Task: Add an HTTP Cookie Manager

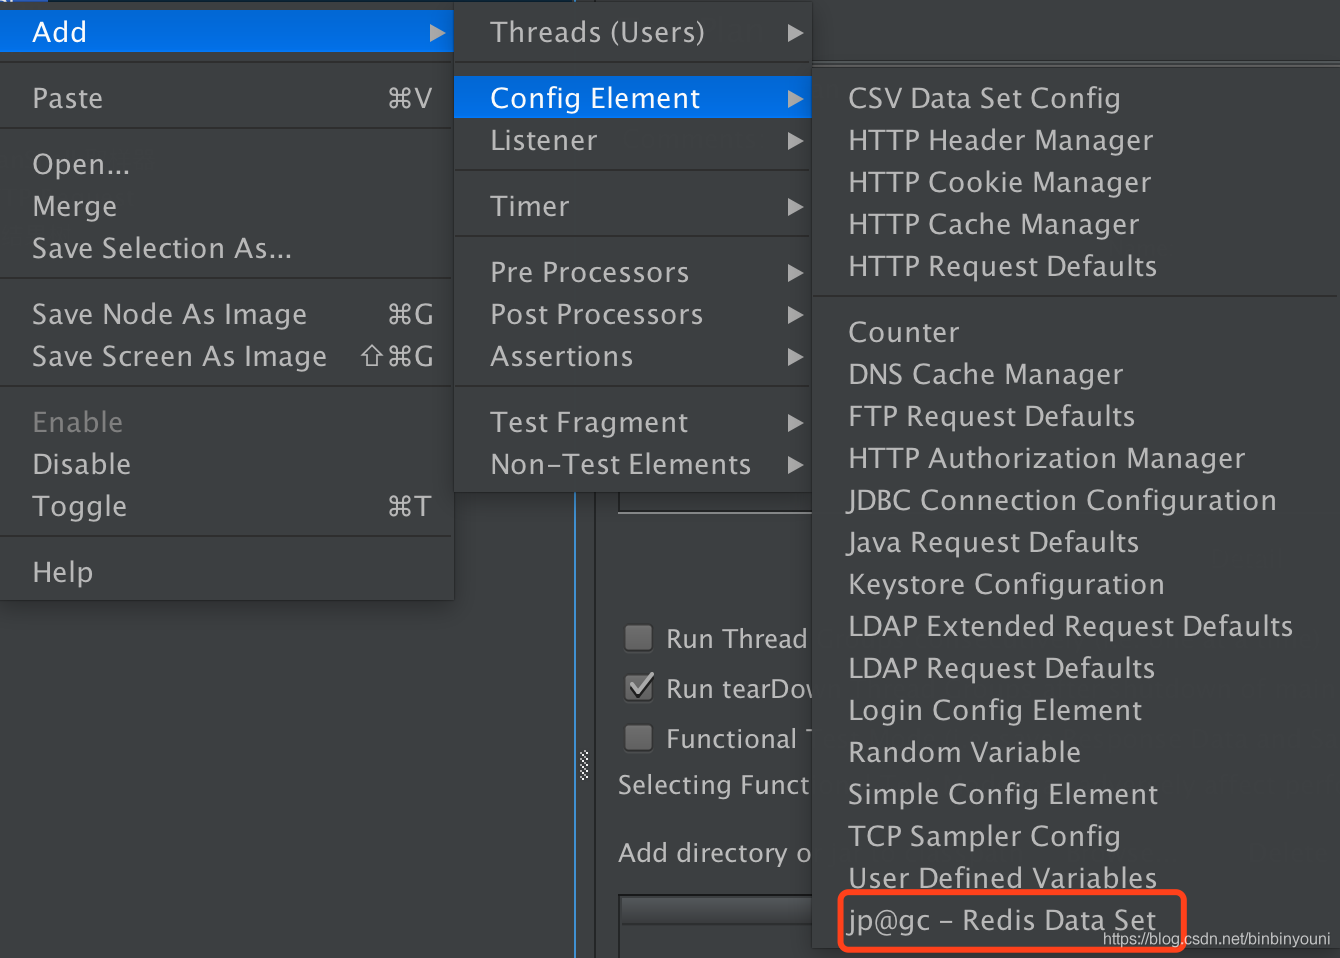Action: pyautogui.click(x=1076, y=182)
